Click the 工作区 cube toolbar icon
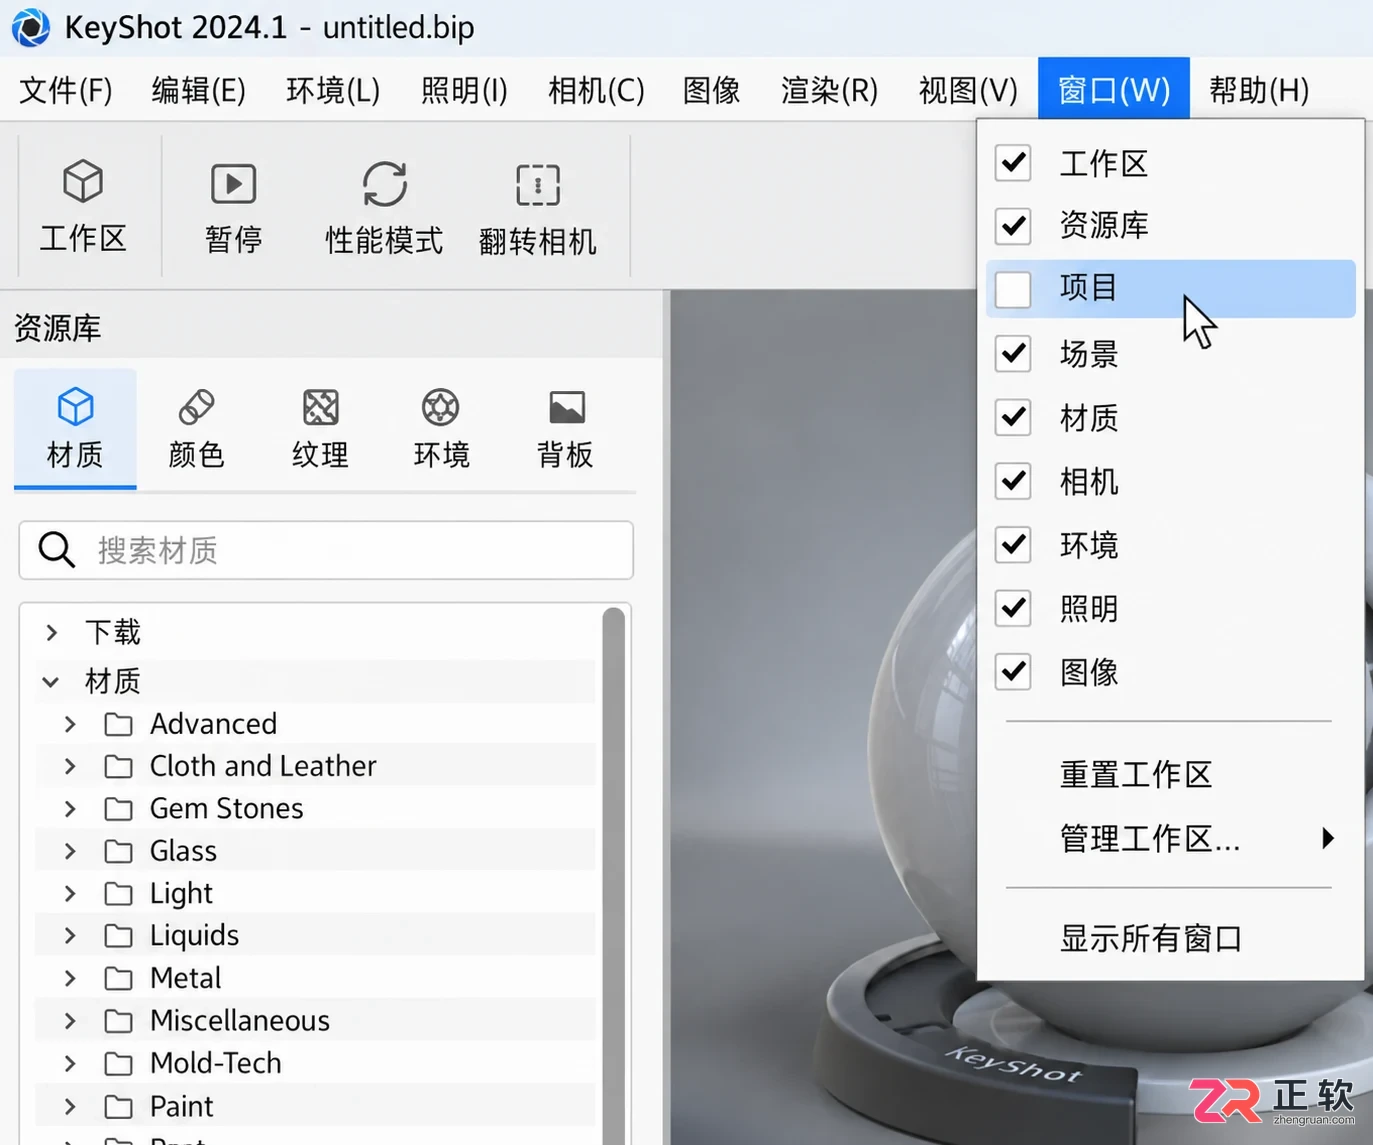1373x1145 pixels. pos(83,182)
